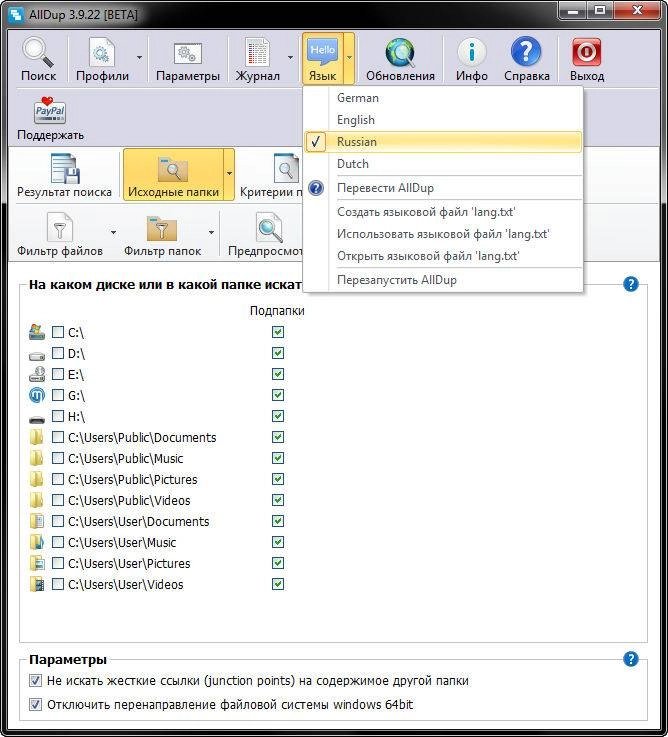The width and height of the screenshot is (668, 737).
Task: Open the Инфо icon
Action: pyautogui.click(x=472, y=52)
